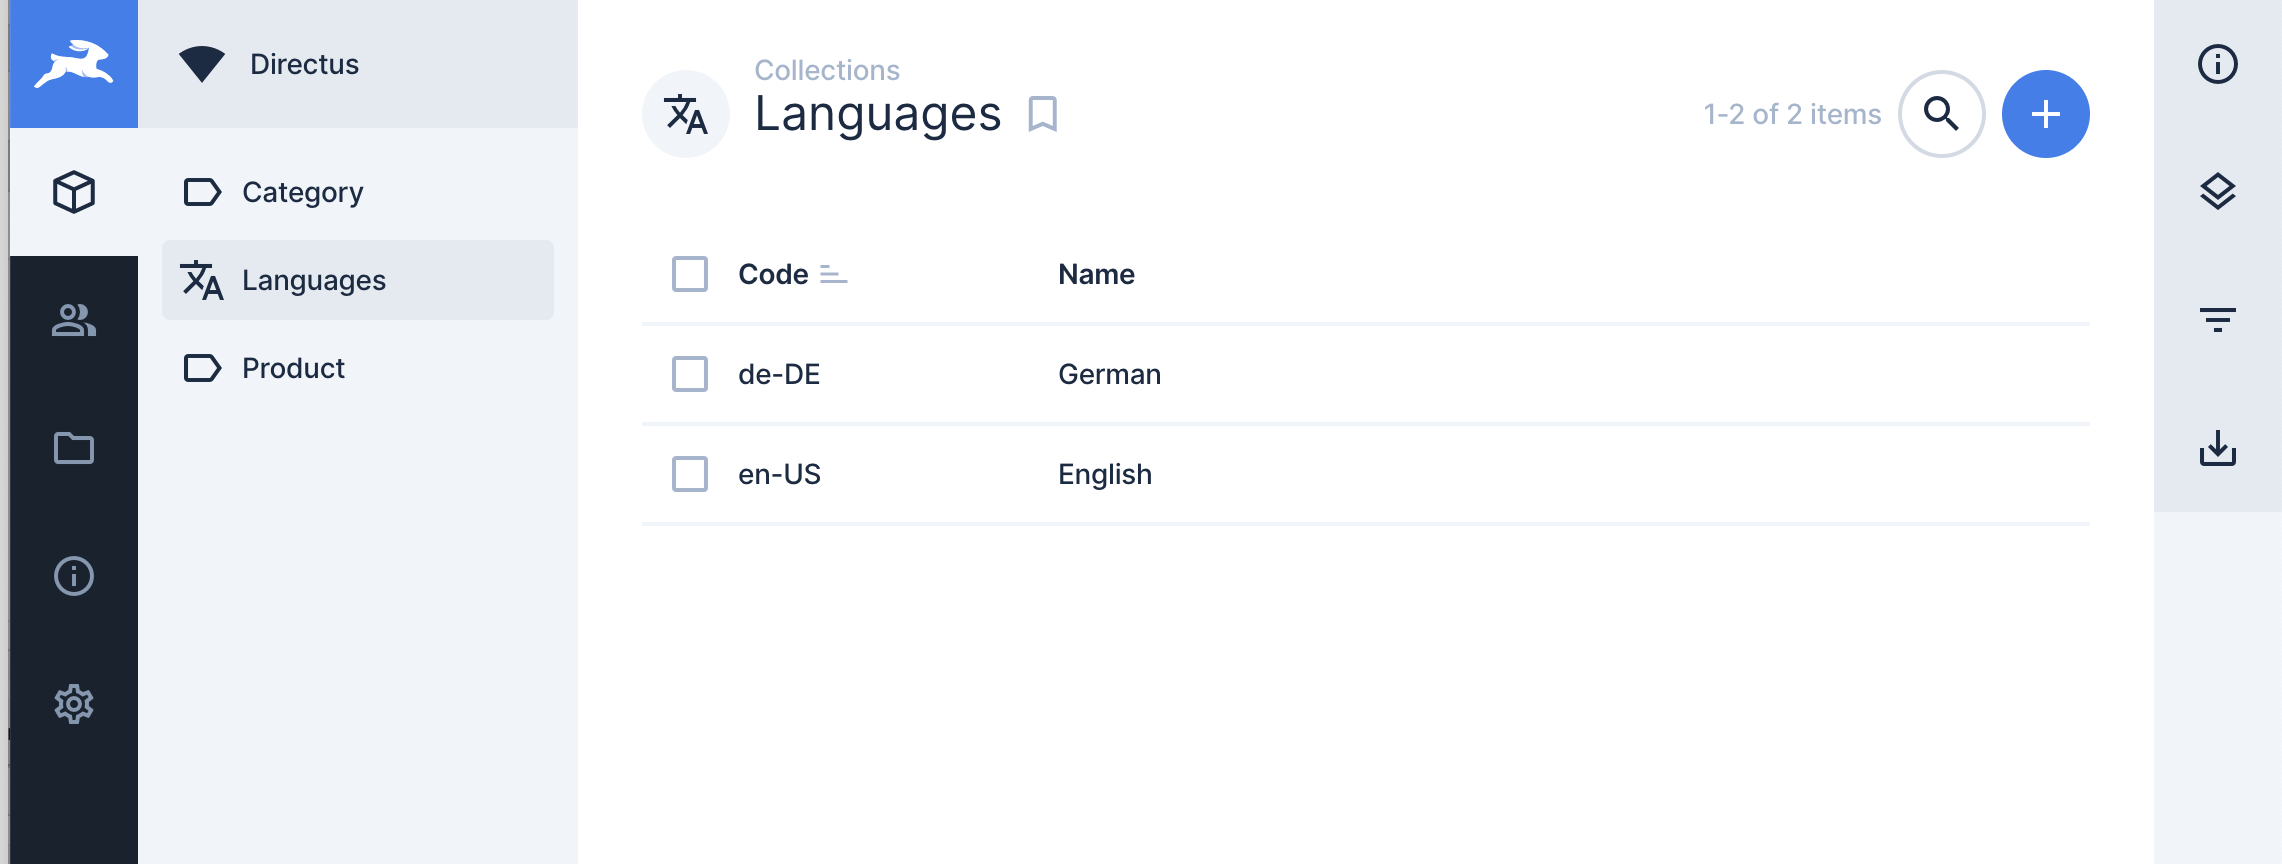Open the Category collection
This screenshot has height=864, width=2282.
358,192
